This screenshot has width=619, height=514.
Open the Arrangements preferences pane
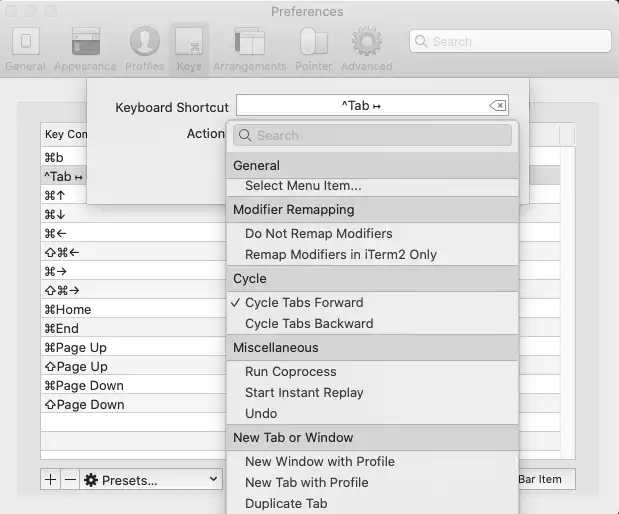(249, 49)
